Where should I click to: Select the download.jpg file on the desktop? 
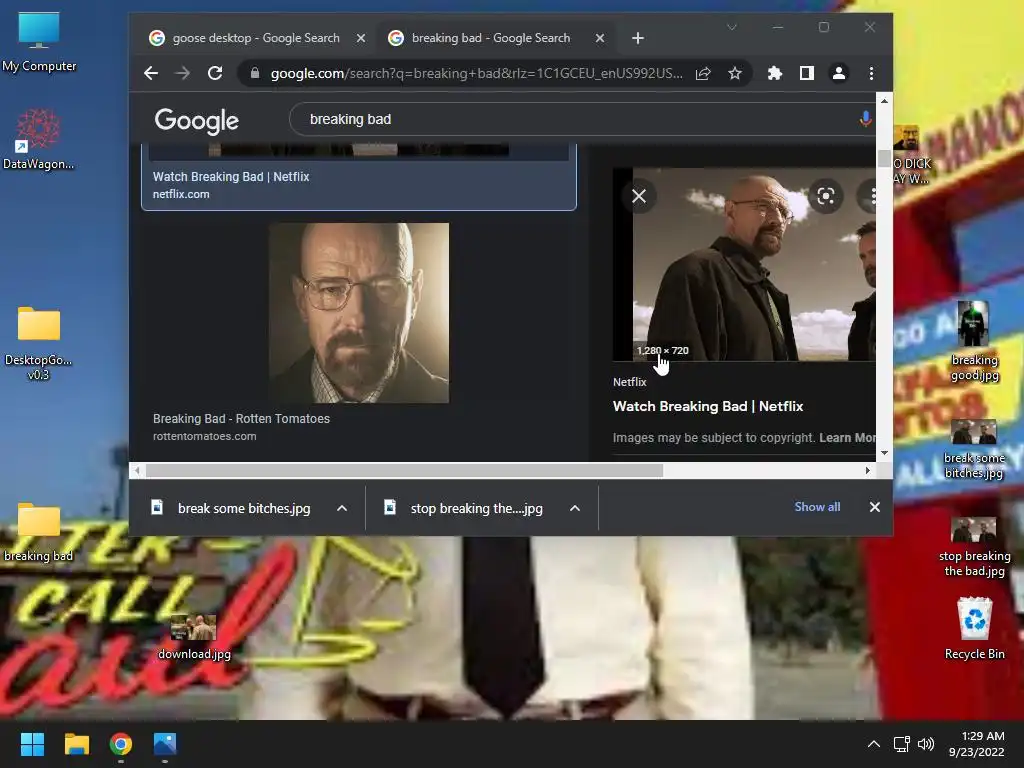click(x=194, y=637)
